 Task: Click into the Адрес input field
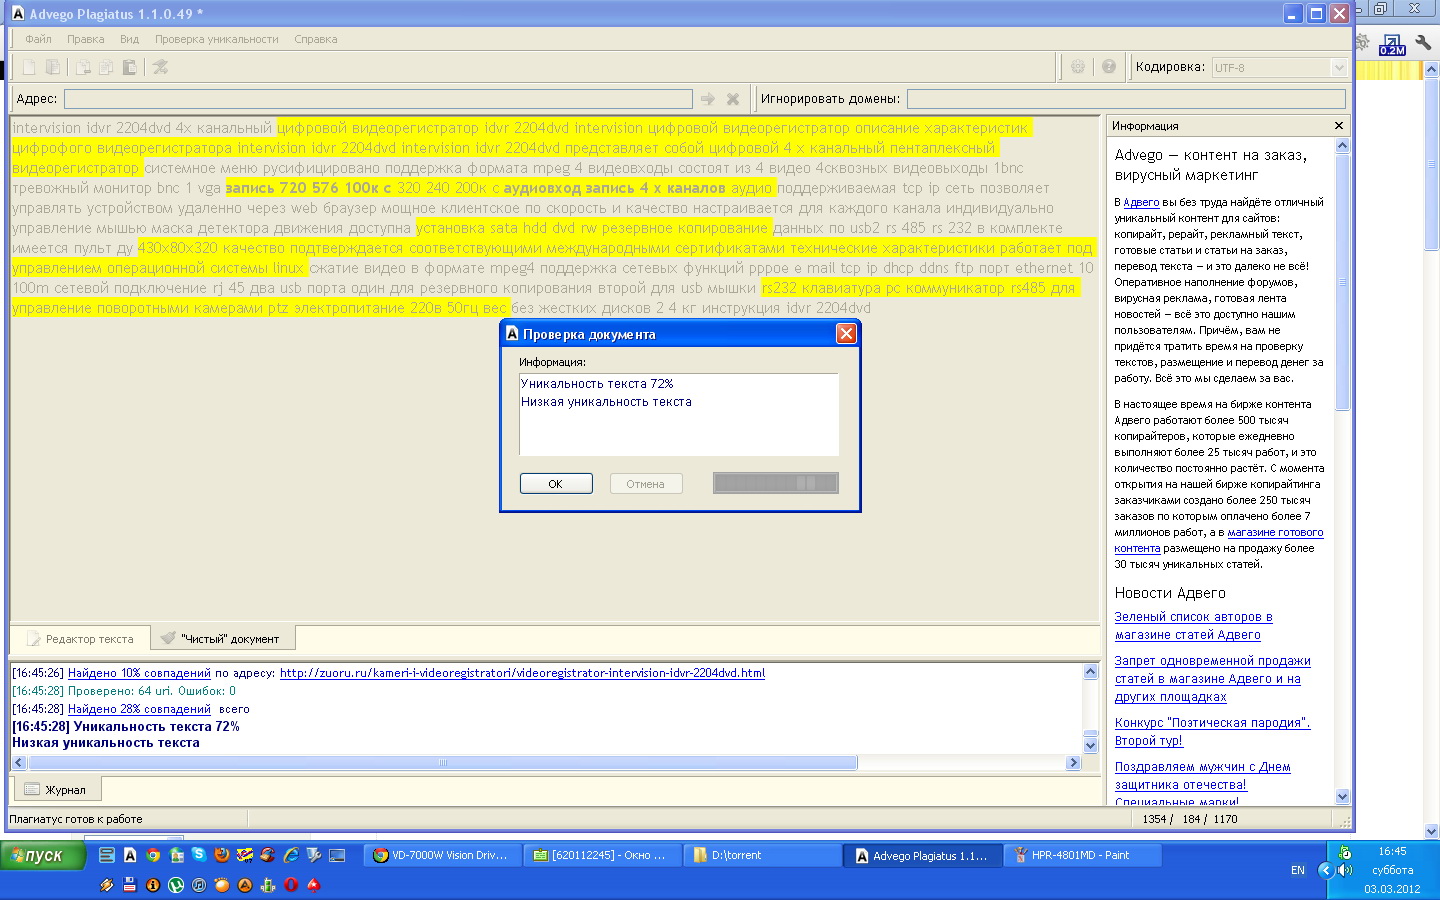coord(378,99)
